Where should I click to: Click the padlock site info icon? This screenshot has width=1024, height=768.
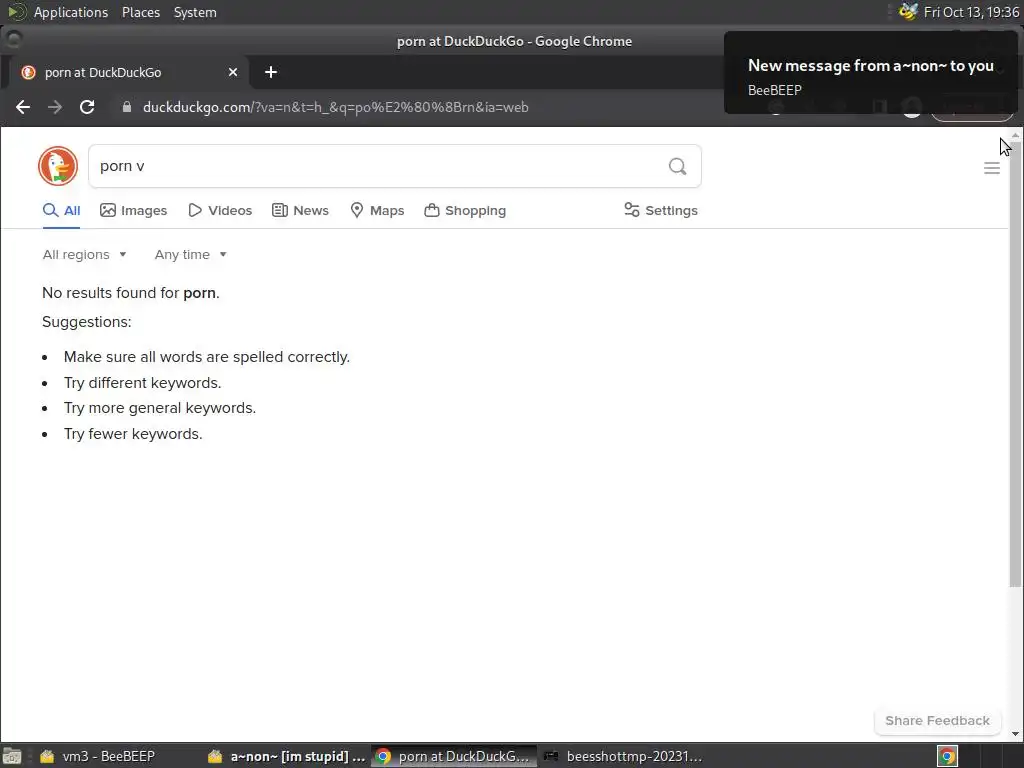(x=127, y=107)
